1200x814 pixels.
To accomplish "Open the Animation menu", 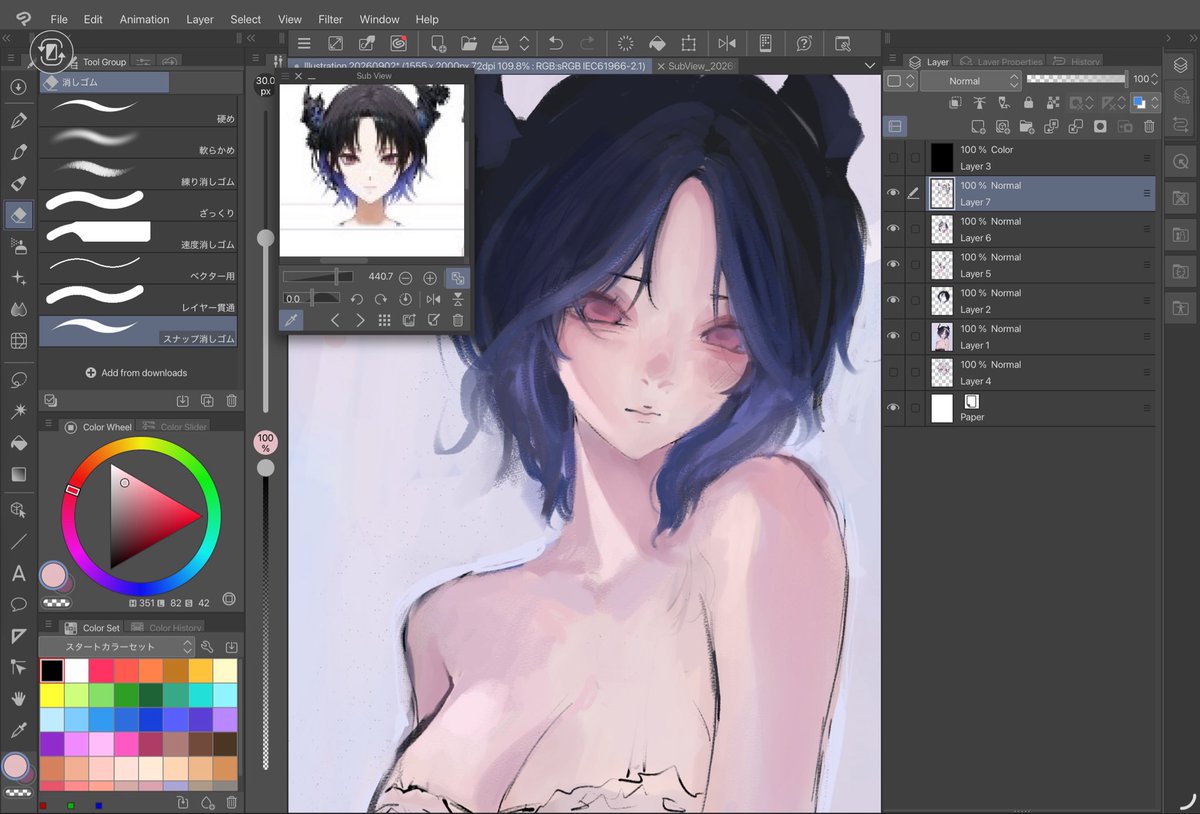I will pyautogui.click(x=144, y=19).
